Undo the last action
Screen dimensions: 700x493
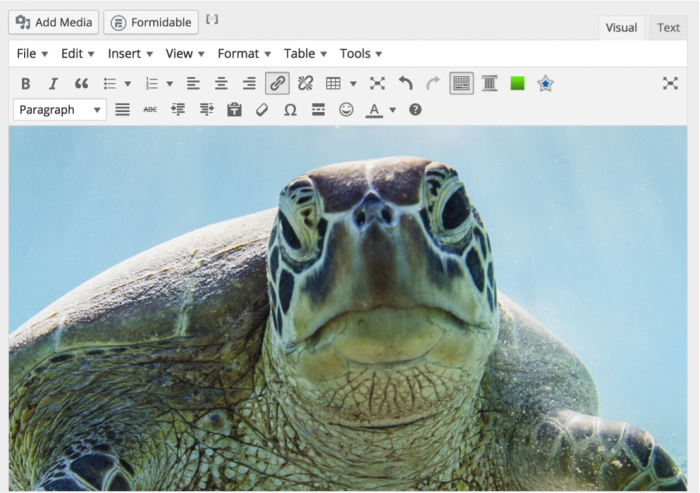pyautogui.click(x=405, y=84)
